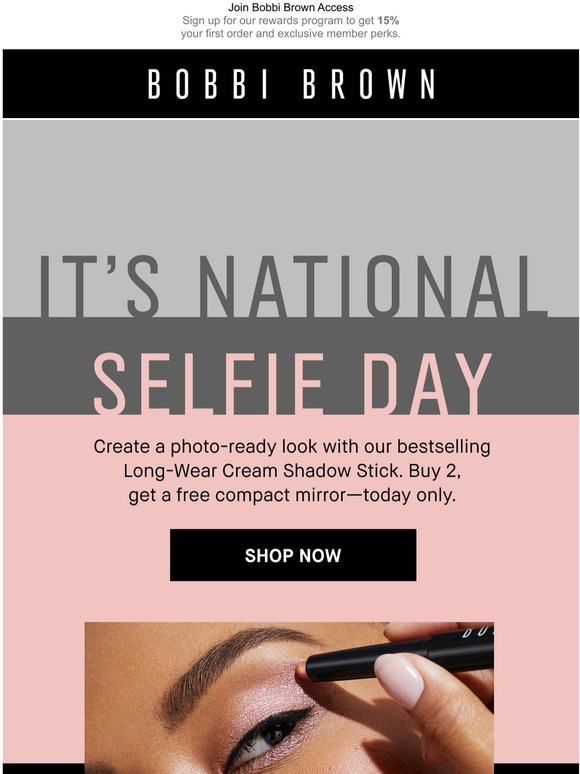
Task: Open the eye makeup product photo
Action: (289, 698)
